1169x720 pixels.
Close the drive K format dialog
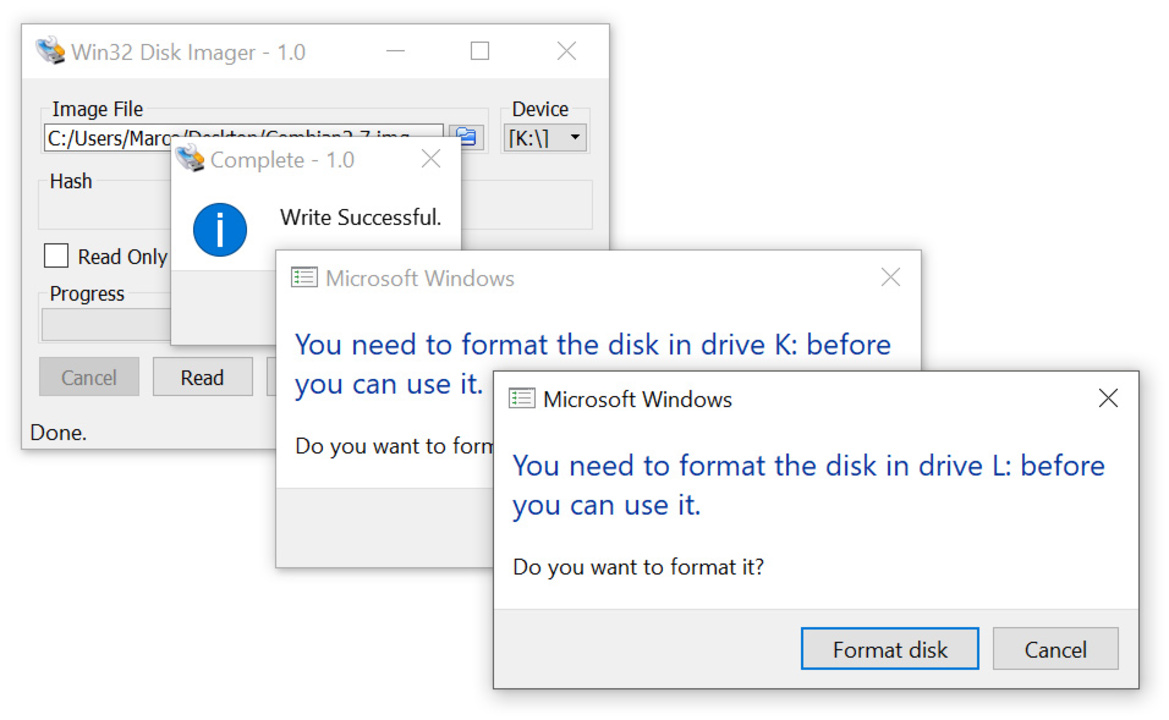point(890,277)
